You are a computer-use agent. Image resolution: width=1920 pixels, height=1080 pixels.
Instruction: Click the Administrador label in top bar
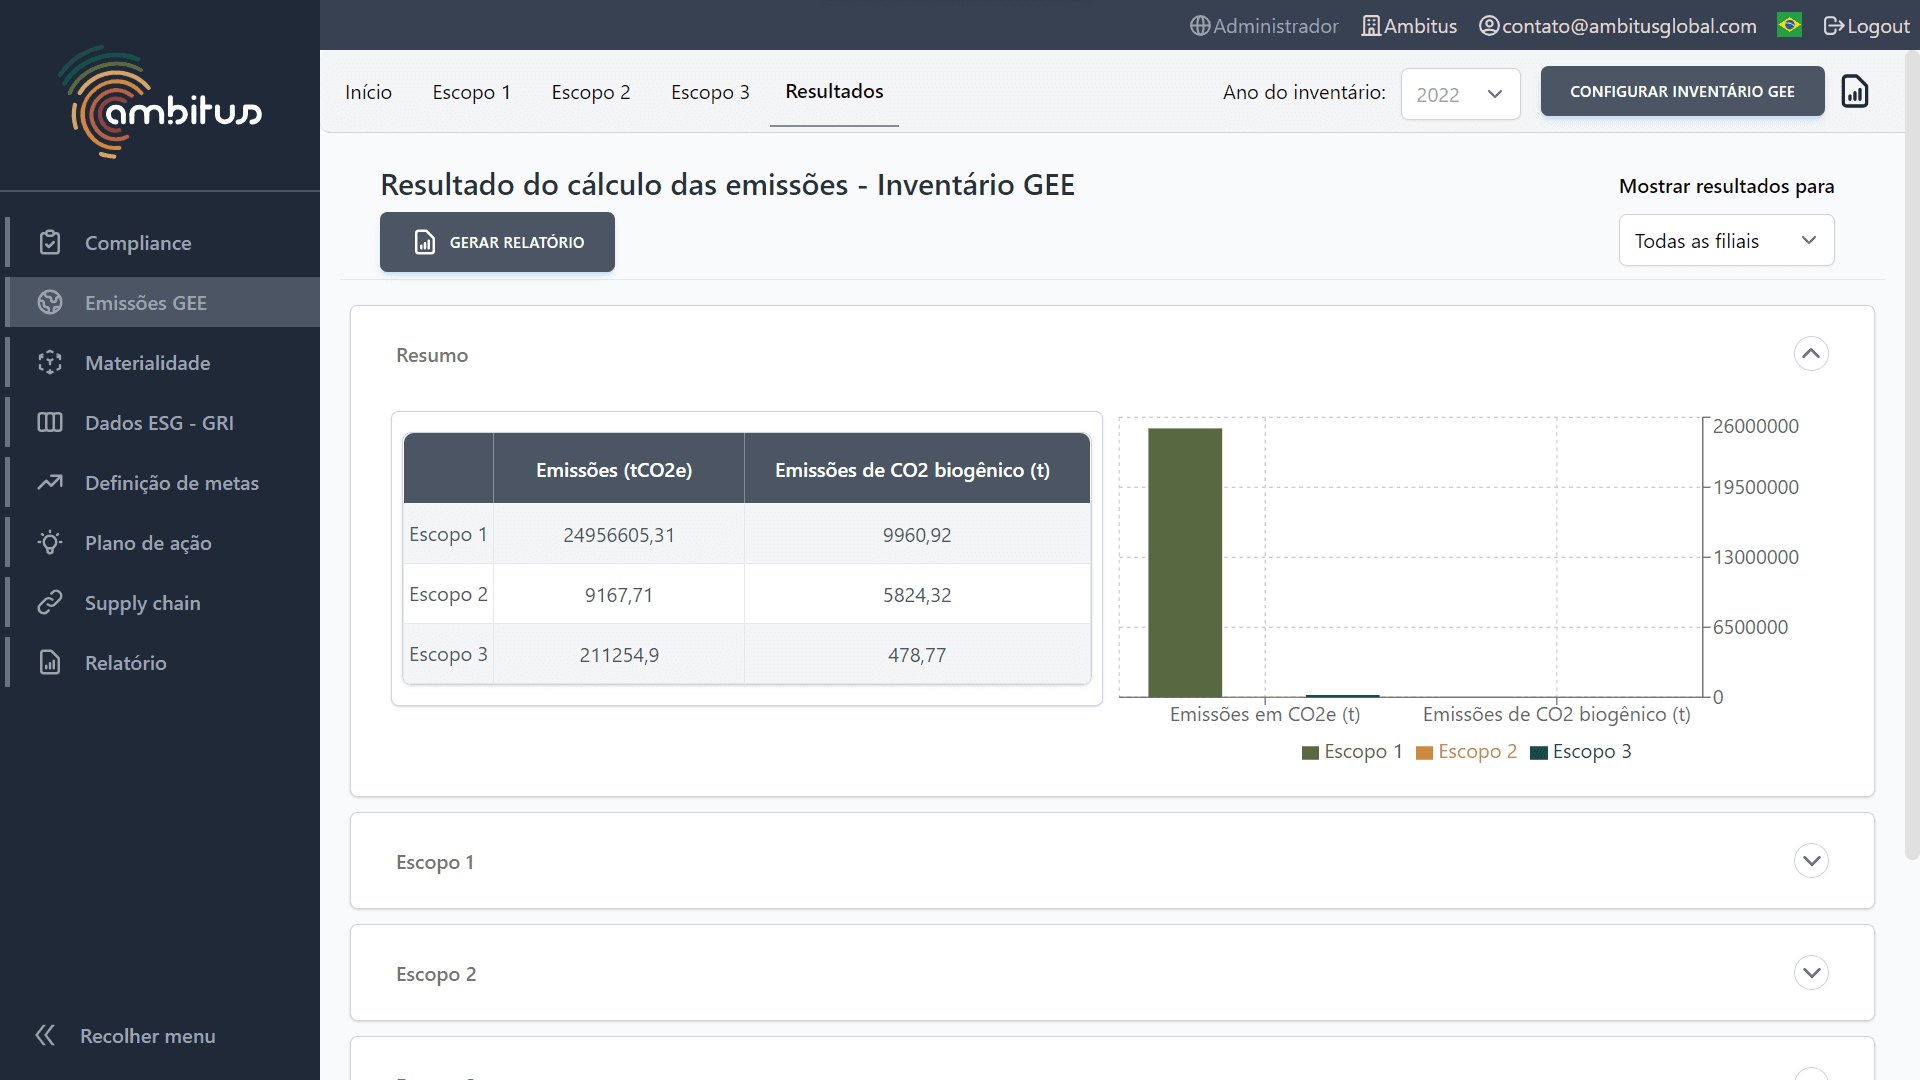1276,26
